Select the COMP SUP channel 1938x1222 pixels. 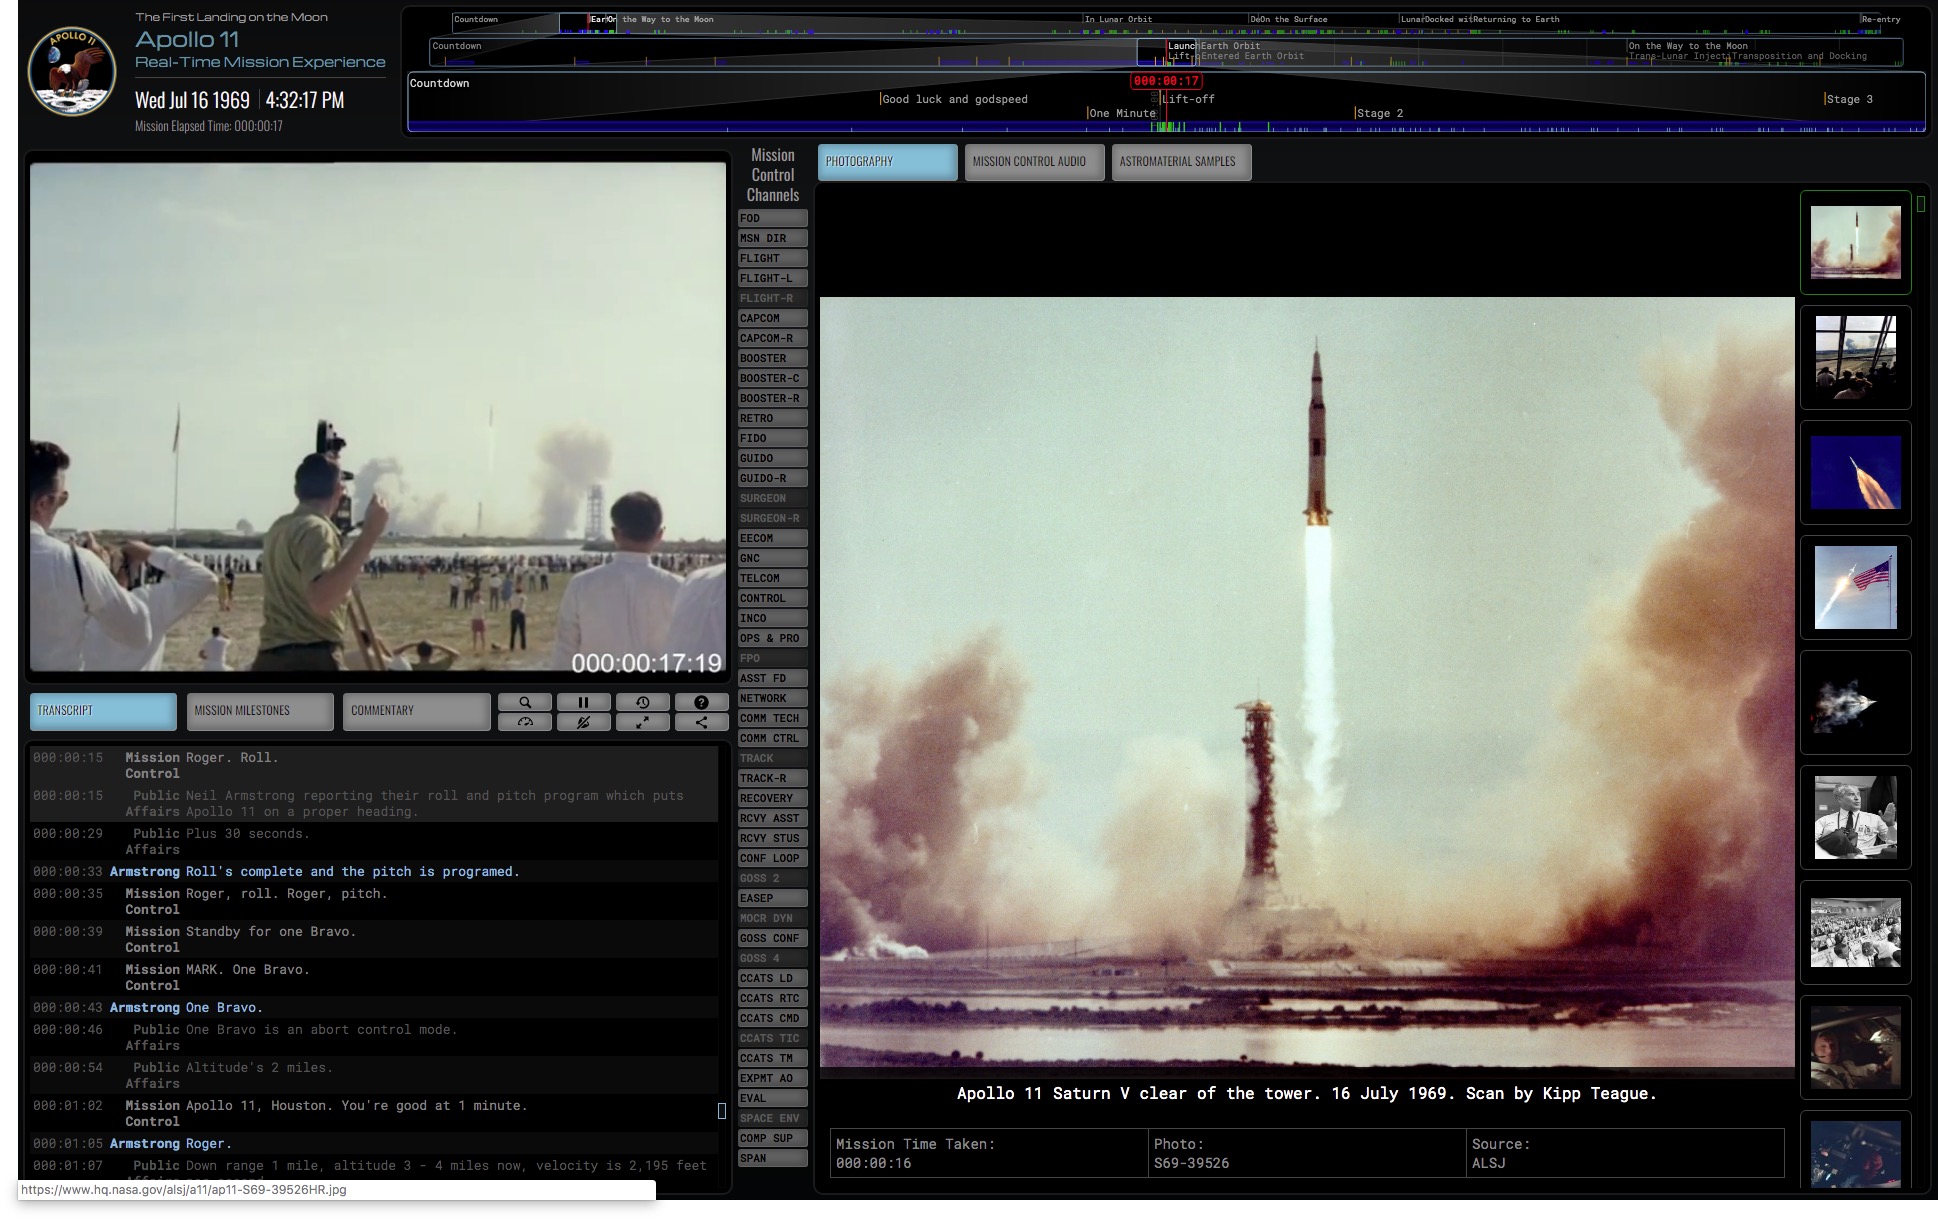(772, 1138)
